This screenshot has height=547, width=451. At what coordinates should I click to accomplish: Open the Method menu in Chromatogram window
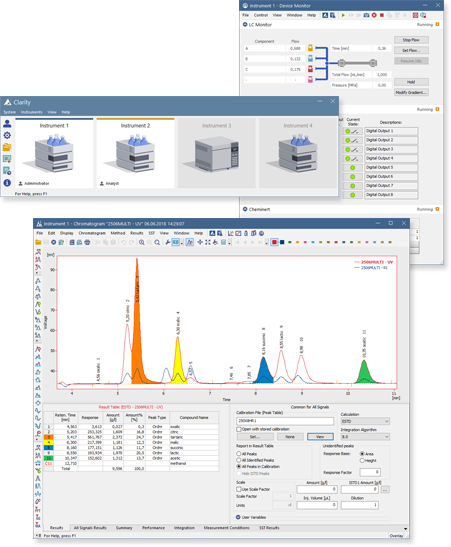point(118,233)
